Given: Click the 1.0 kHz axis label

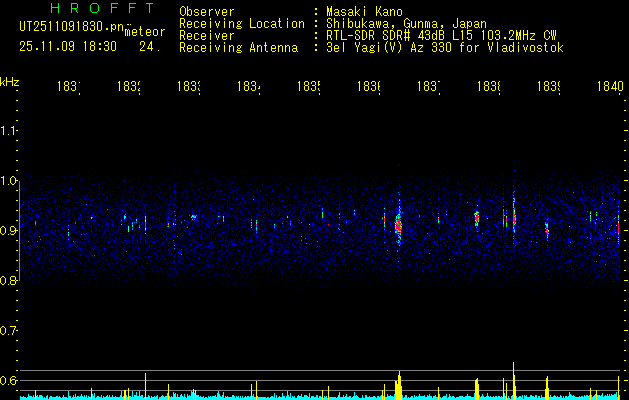Looking at the screenshot, I should (8, 181).
